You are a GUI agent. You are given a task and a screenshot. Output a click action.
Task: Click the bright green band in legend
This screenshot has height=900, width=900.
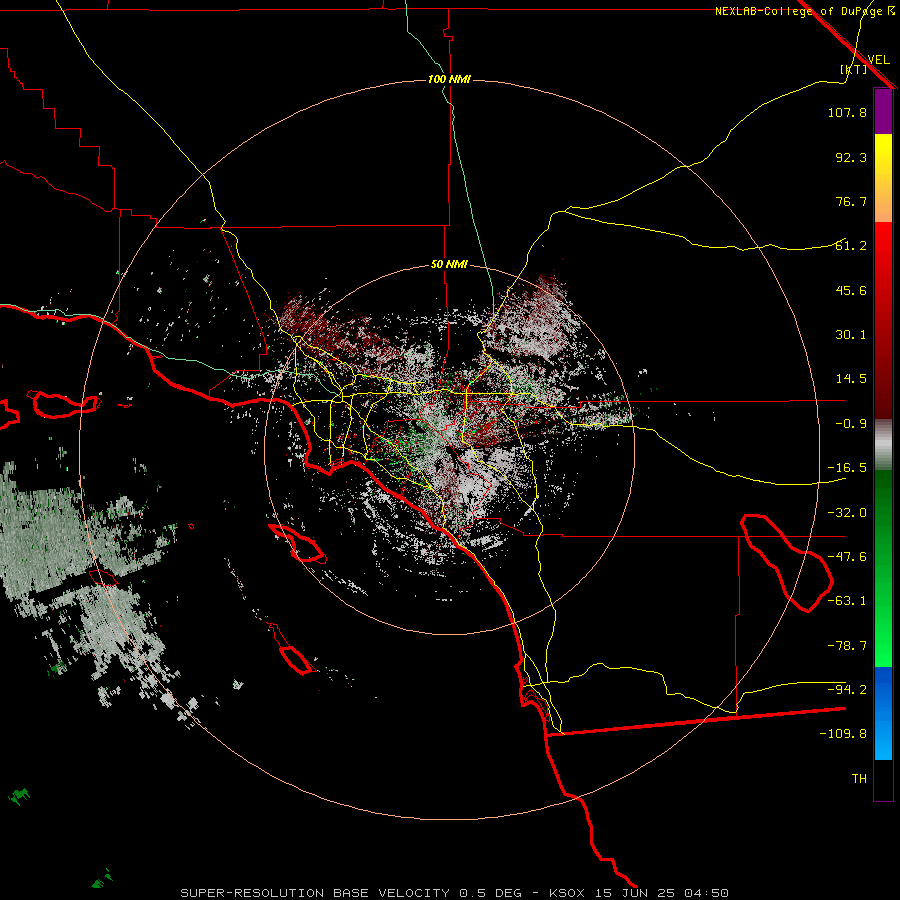click(883, 569)
